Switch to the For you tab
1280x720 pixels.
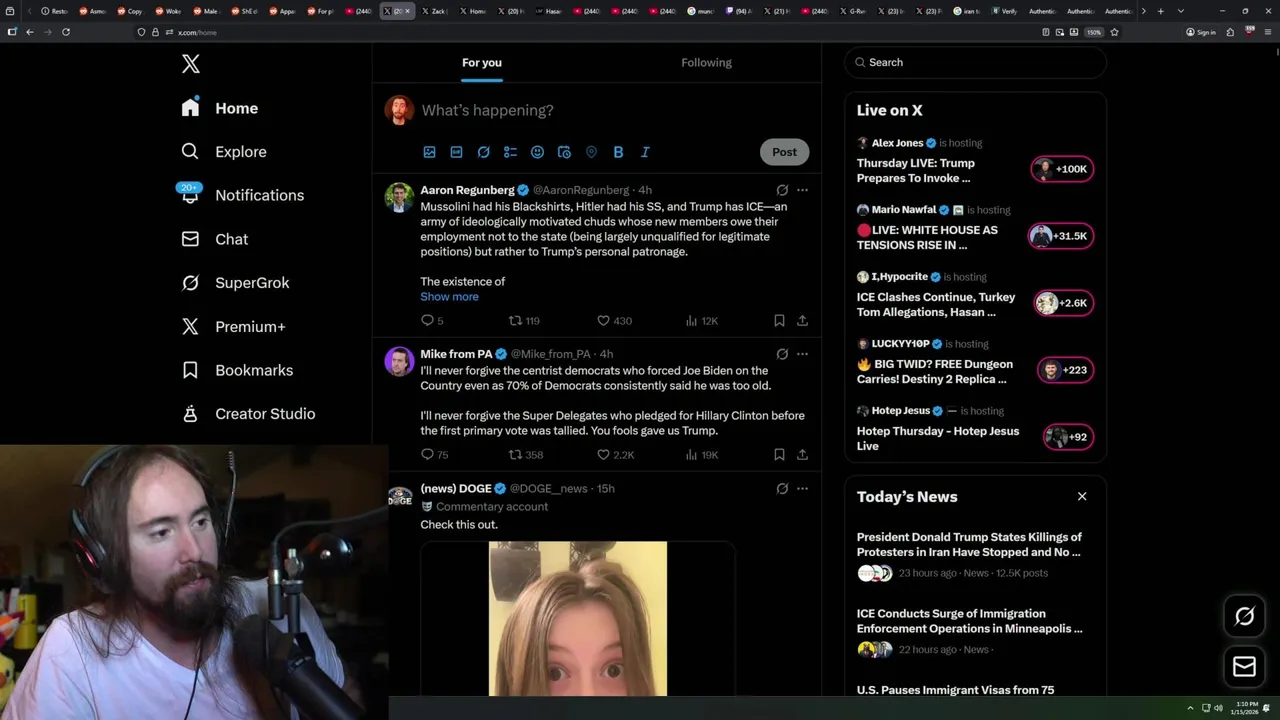coord(482,63)
